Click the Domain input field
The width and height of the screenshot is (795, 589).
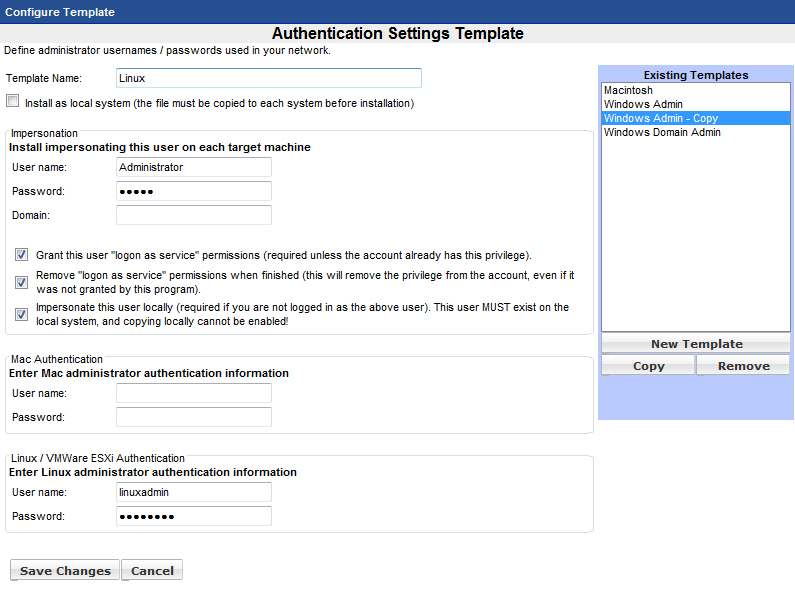tap(193, 215)
